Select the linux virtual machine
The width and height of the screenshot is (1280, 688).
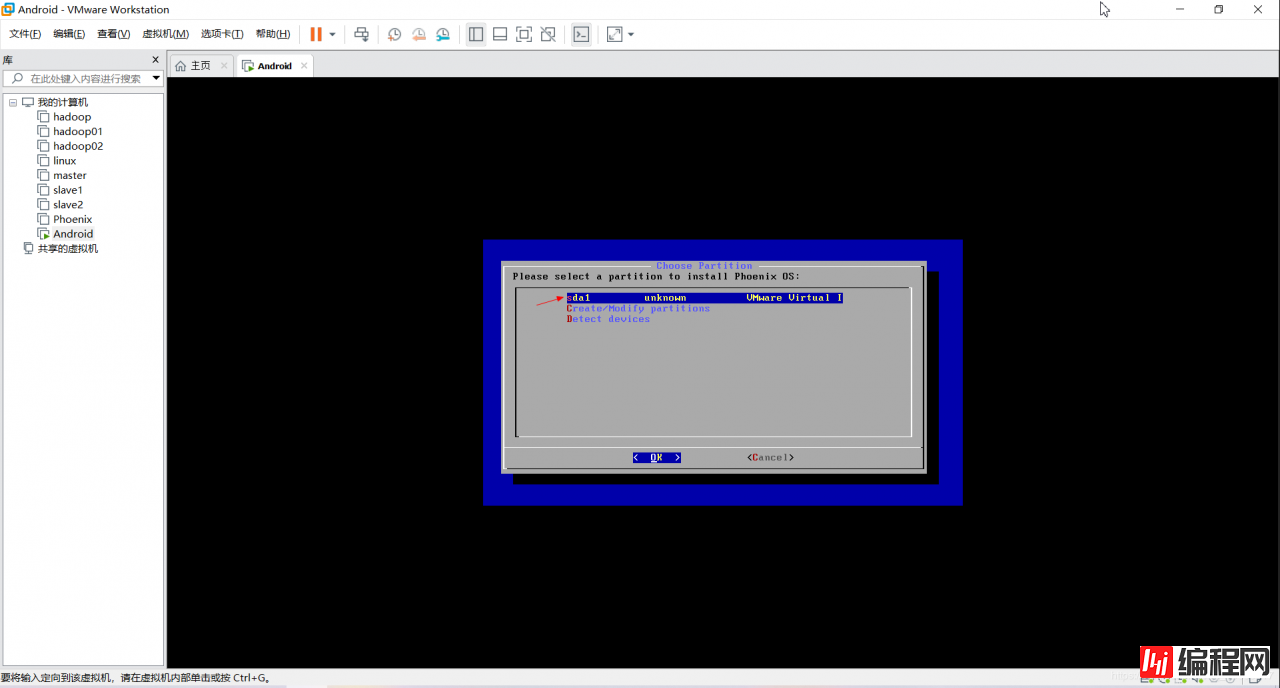tap(65, 160)
